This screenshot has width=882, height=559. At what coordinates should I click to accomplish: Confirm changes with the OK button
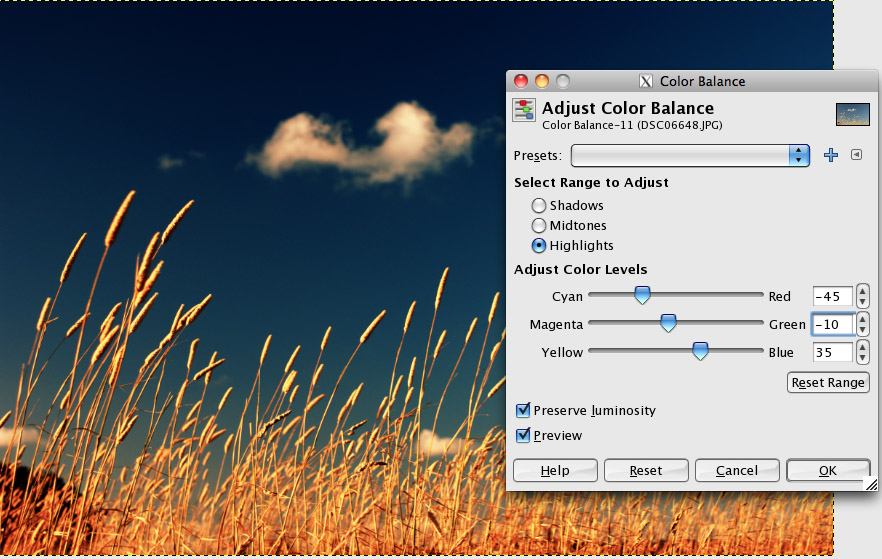point(828,470)
